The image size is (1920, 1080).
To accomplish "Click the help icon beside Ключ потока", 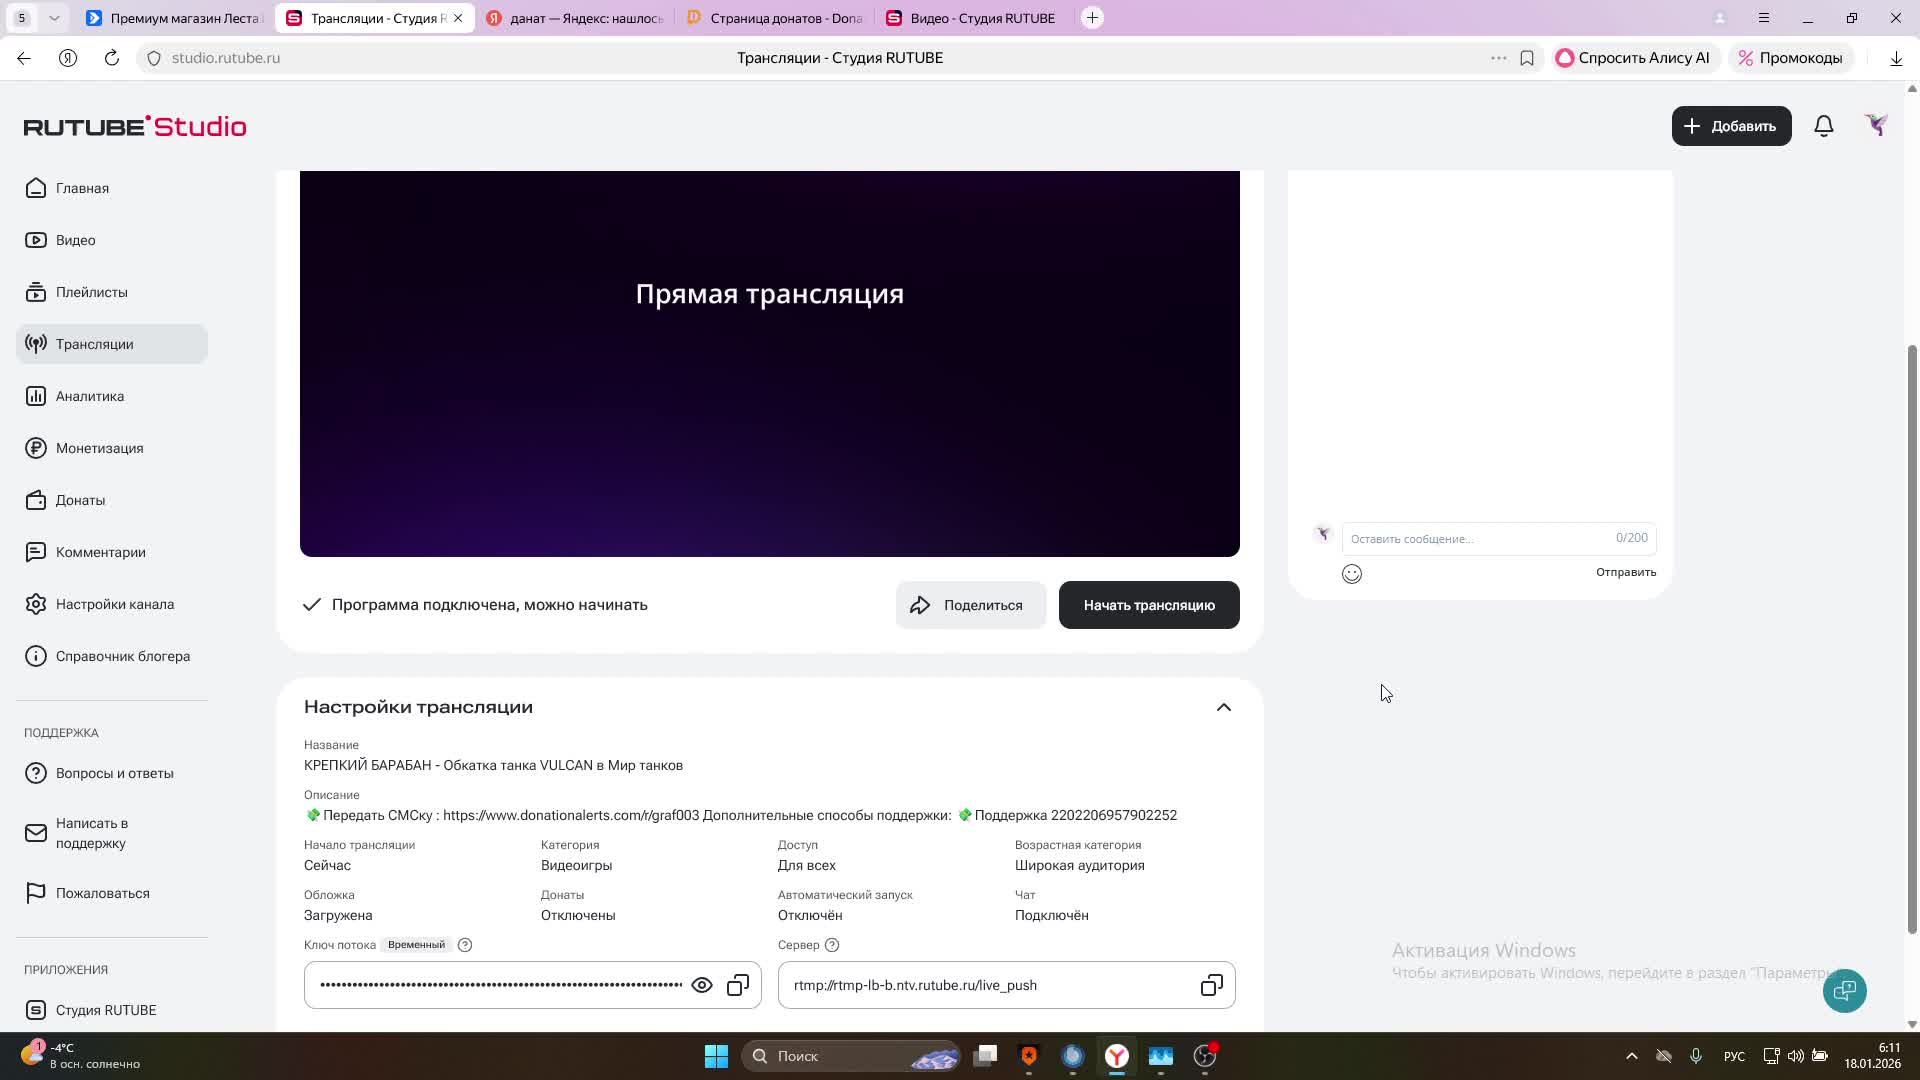I will pyautogui.click(x=465, y=945).
